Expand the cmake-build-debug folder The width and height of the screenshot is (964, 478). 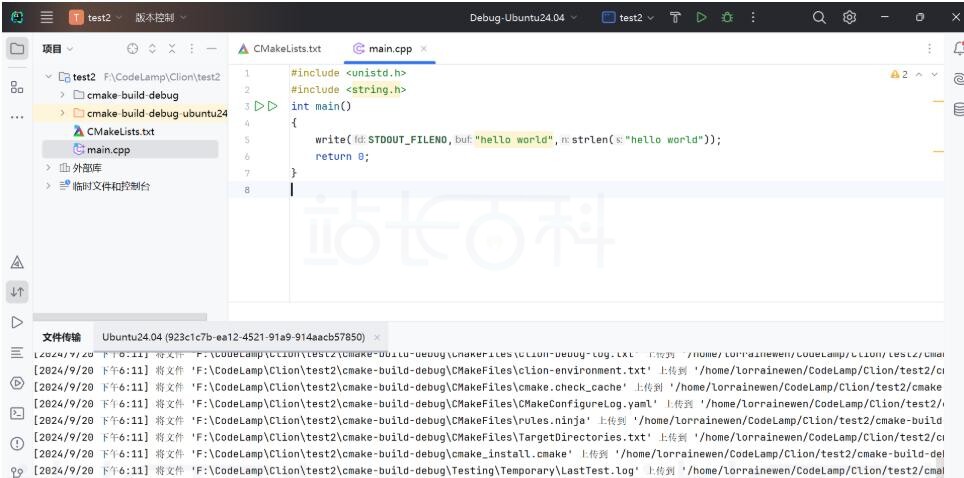pyautogui.click(x=63, y=95)
